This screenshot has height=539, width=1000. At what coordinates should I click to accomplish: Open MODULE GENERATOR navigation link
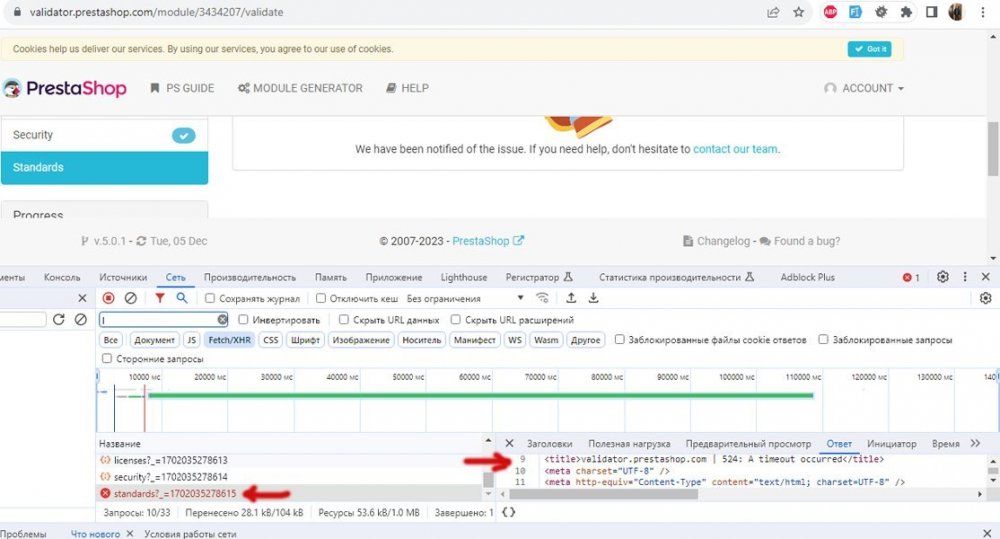300,88
